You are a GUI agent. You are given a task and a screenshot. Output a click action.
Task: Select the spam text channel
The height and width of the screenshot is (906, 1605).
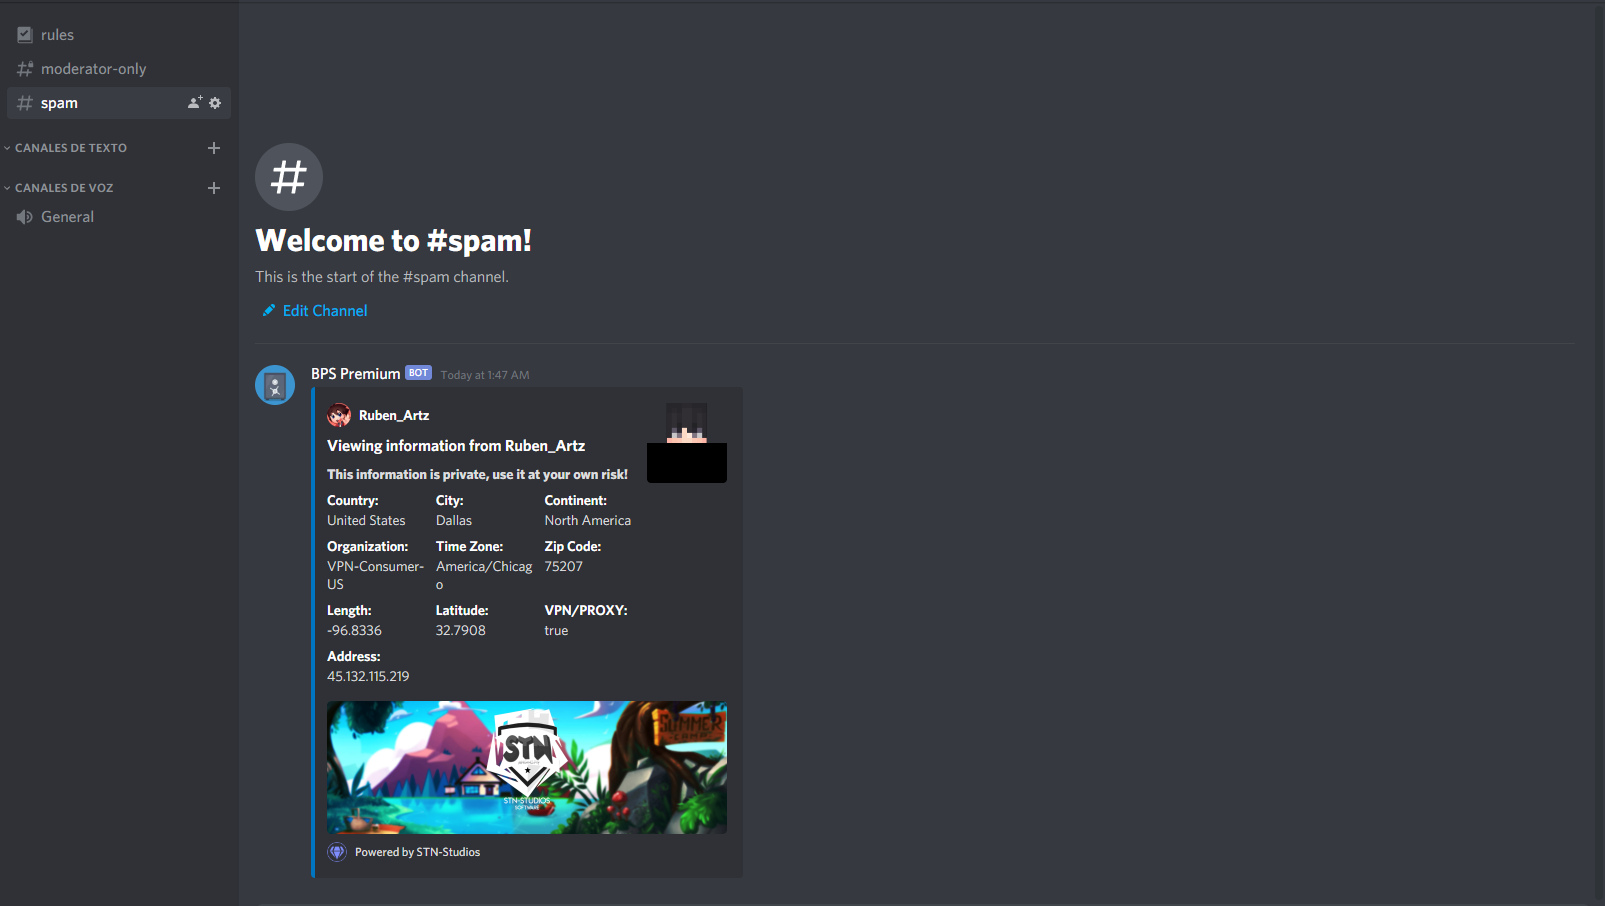point(60,103)
